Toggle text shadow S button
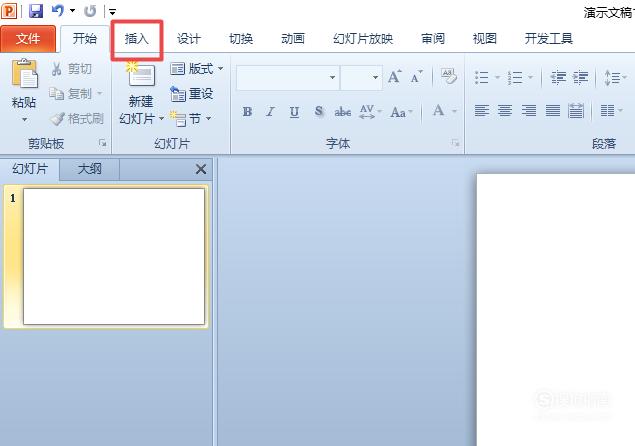This screenshot has height=446, width=635. (319, 111)
